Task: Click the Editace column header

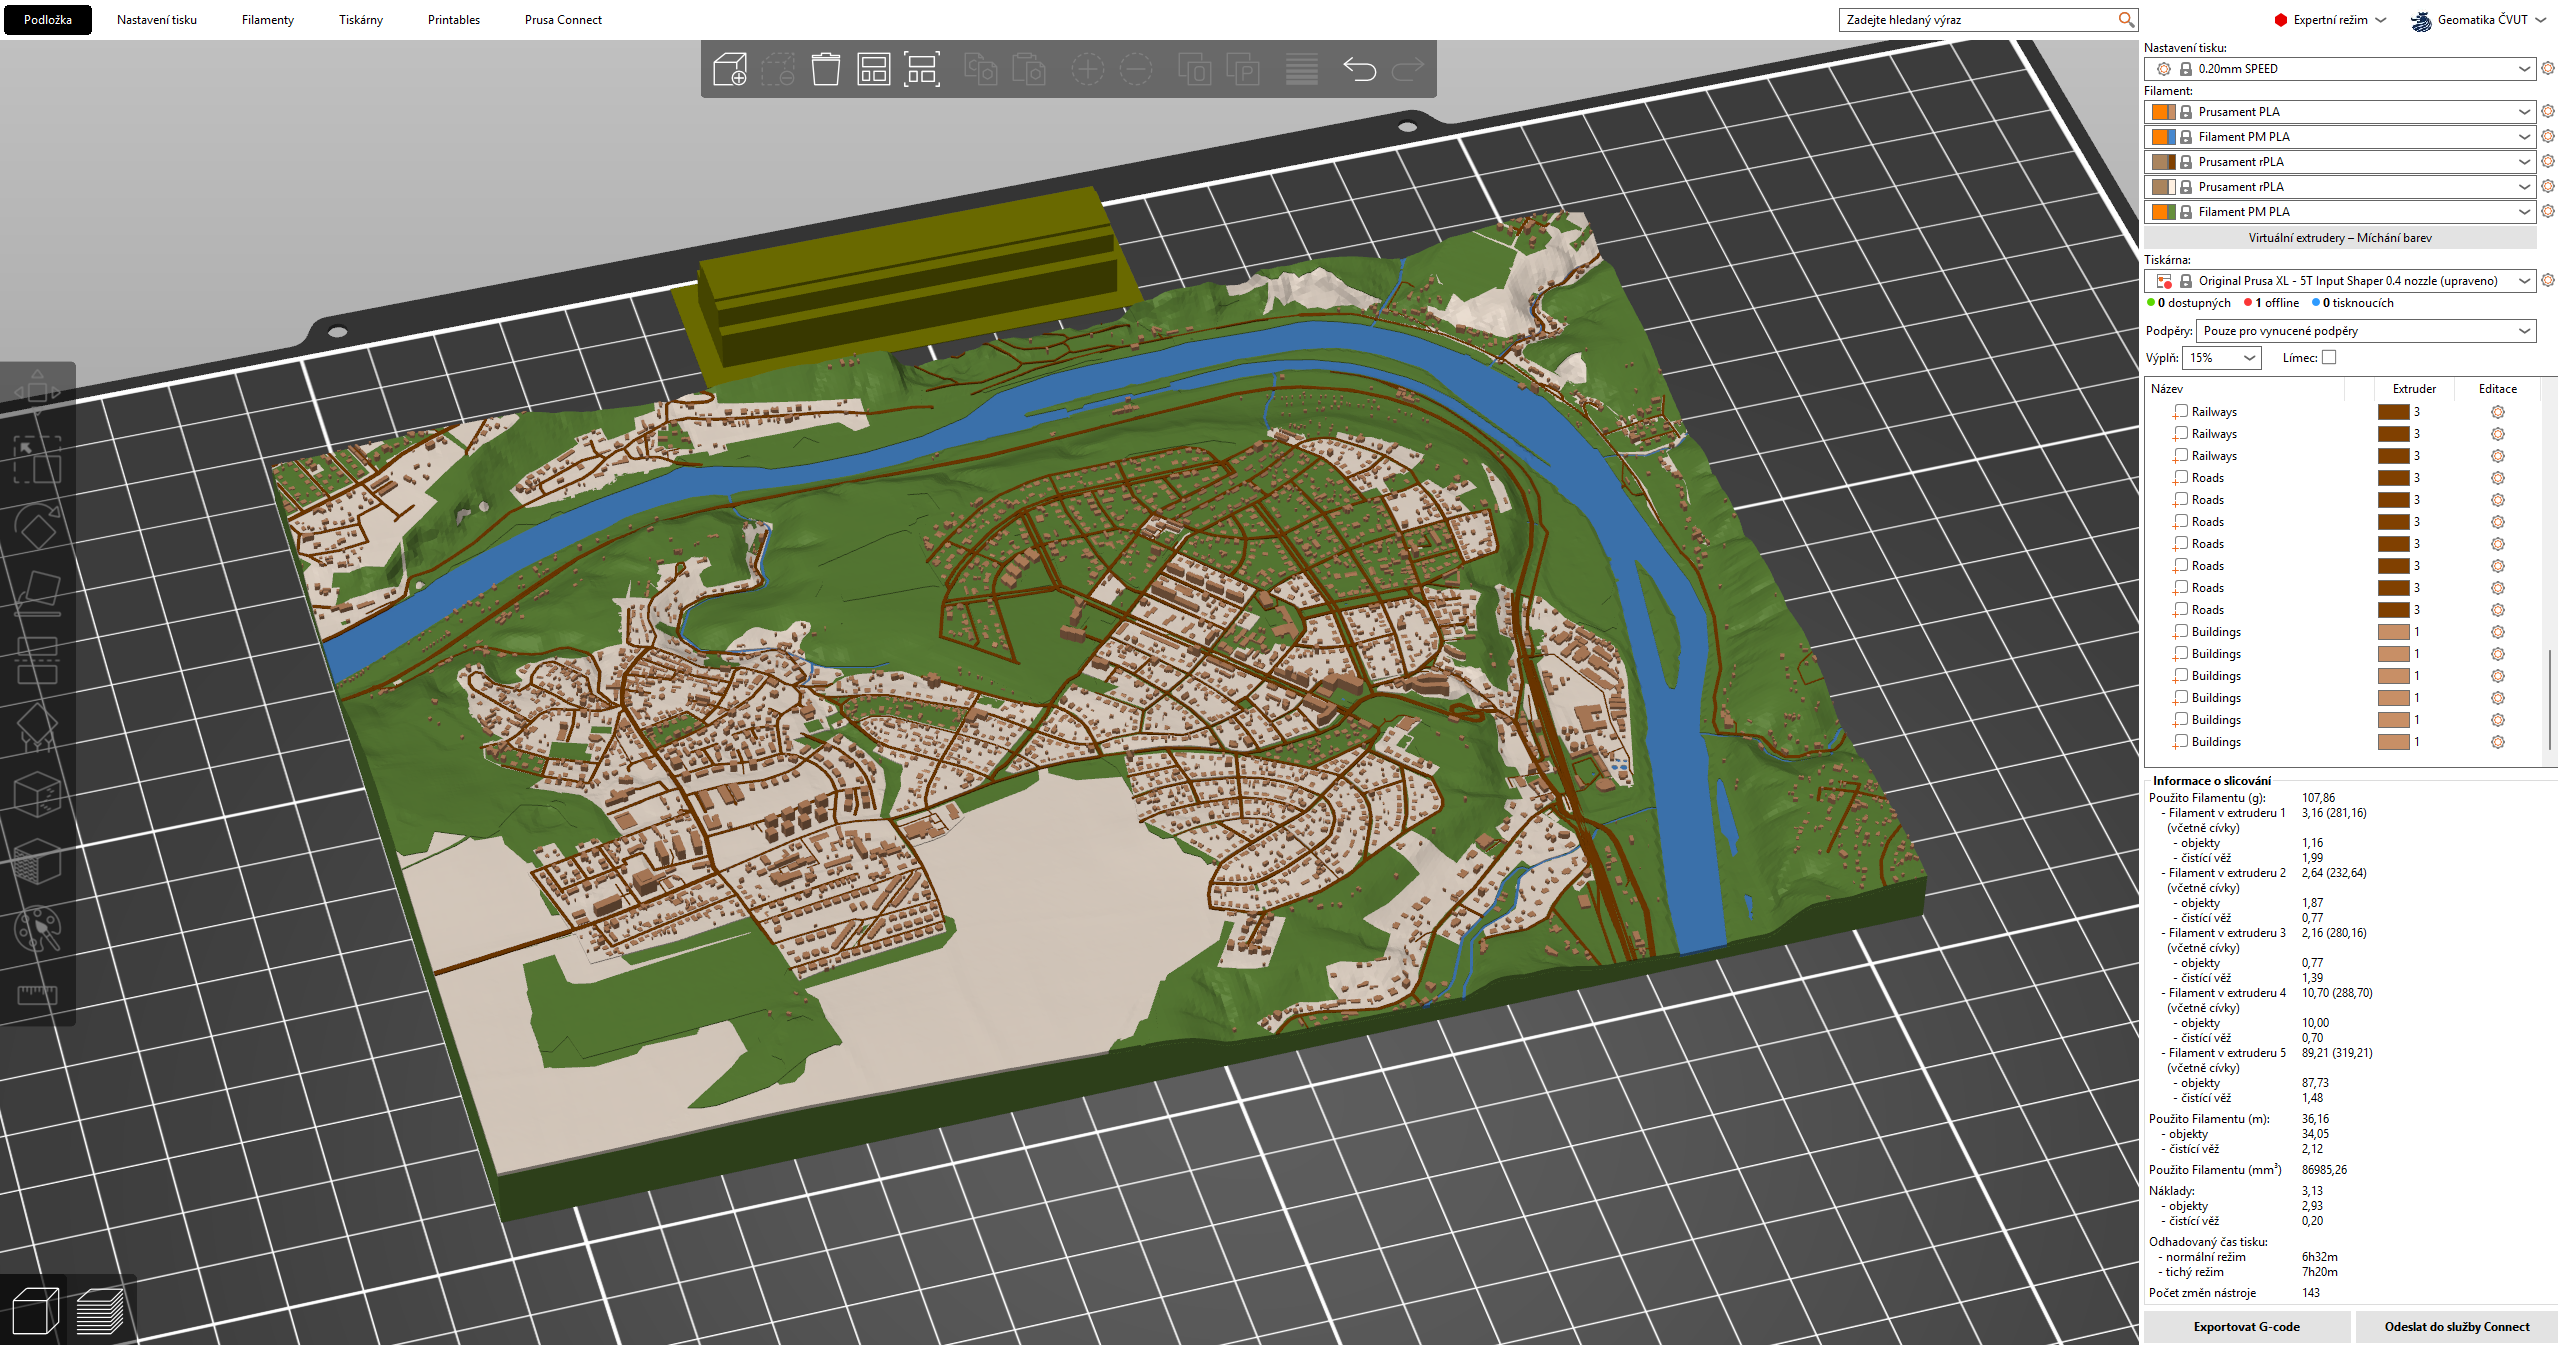Action: pyautogui.click(x=2497, y=389)
